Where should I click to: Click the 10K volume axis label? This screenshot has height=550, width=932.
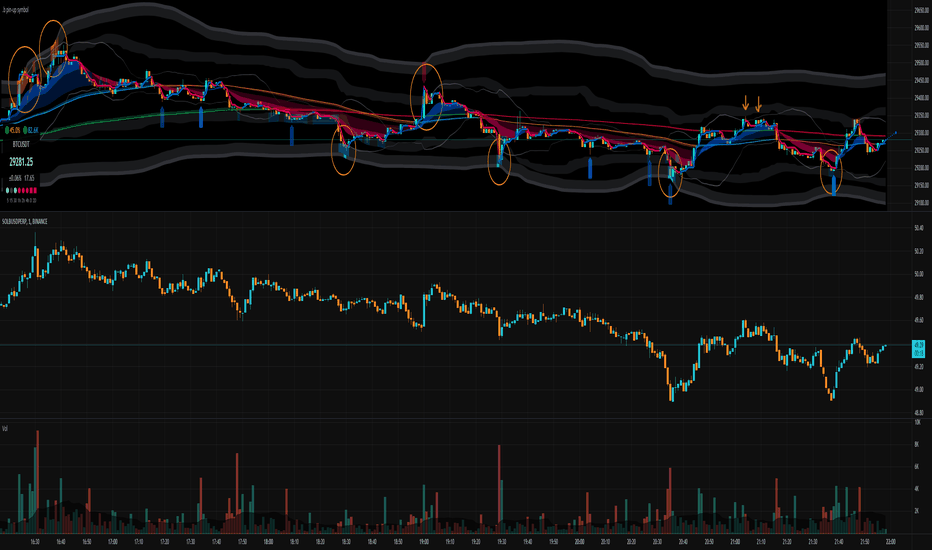coord(917,422)
